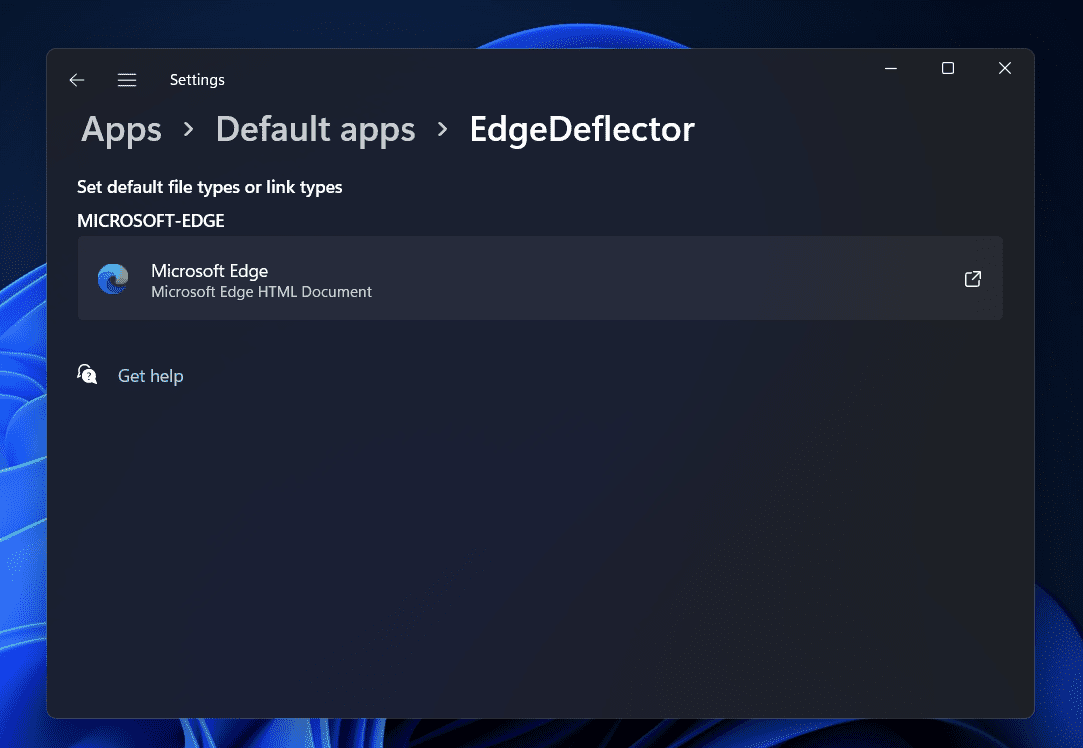
Task: Go back with the arrow icon
Action: click(77, 80)
